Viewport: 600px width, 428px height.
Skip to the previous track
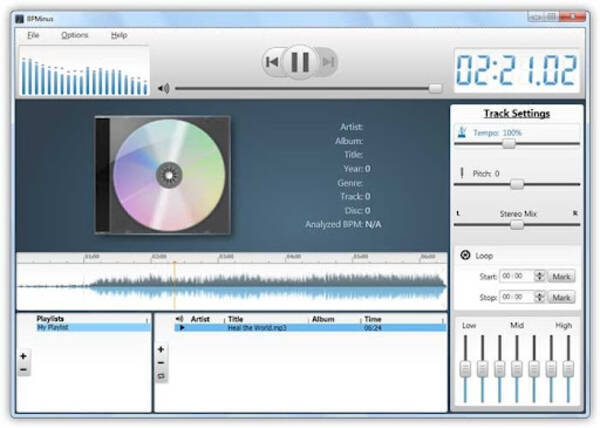[271, 63]
